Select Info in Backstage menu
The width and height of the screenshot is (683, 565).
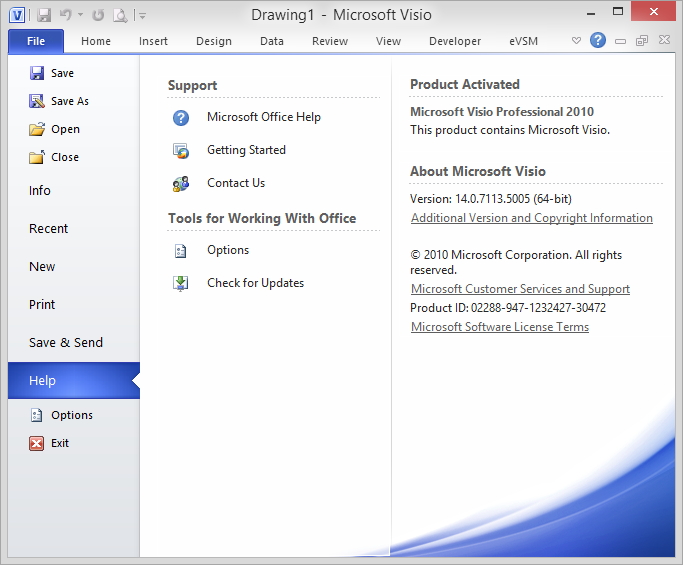[x=40, y=190]
